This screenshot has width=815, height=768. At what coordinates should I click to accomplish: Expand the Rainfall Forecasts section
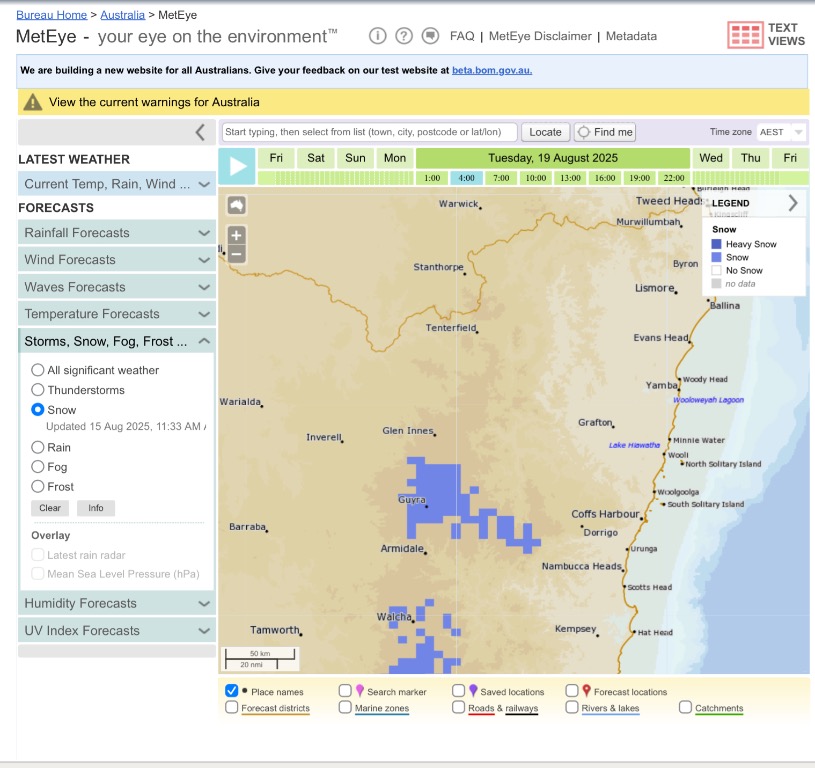[x=117, y=233]
